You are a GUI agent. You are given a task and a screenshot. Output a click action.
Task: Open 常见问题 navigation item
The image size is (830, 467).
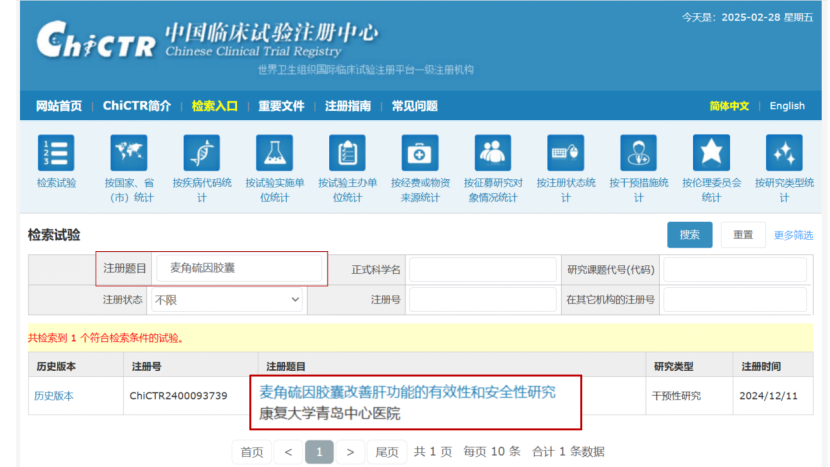pyautogui.click(x=414, y=106)
